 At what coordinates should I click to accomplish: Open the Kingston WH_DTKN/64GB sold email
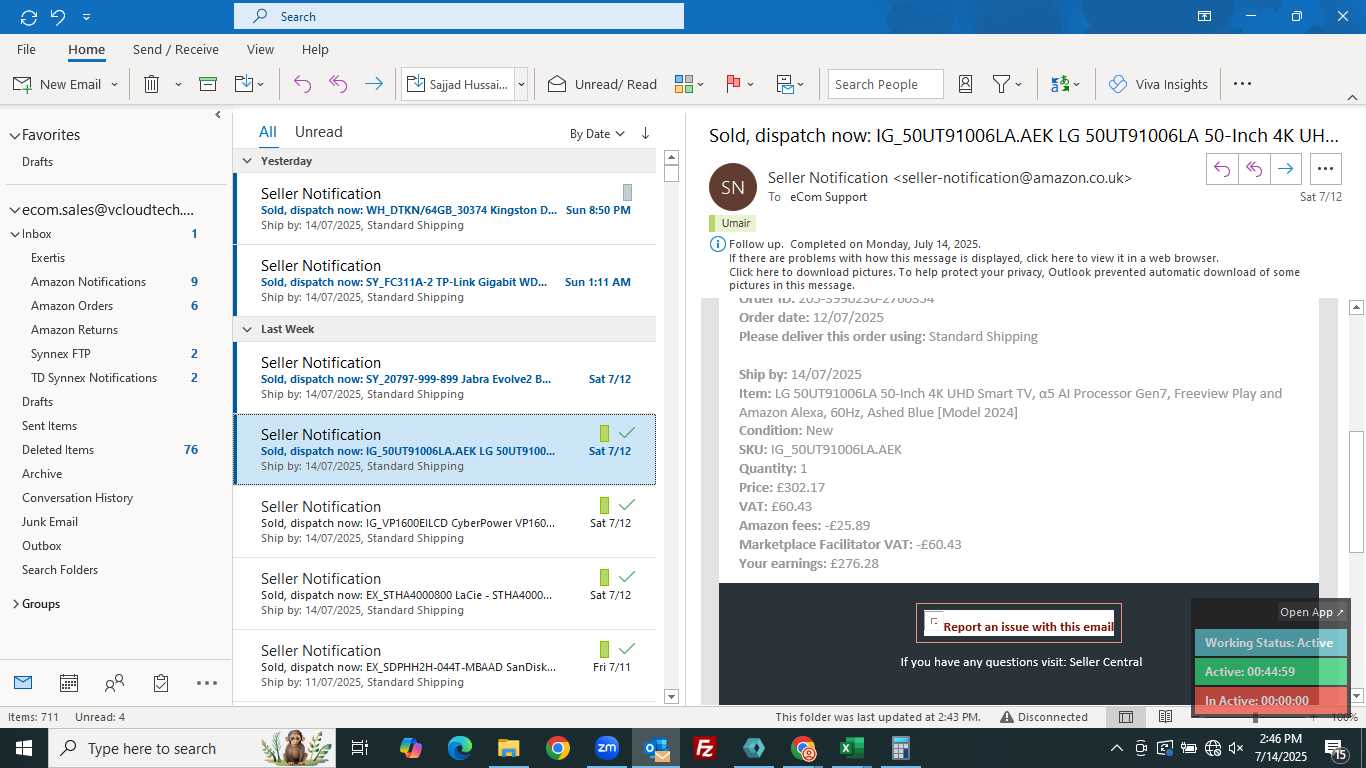pyautogui.click(x=445, y=209)
